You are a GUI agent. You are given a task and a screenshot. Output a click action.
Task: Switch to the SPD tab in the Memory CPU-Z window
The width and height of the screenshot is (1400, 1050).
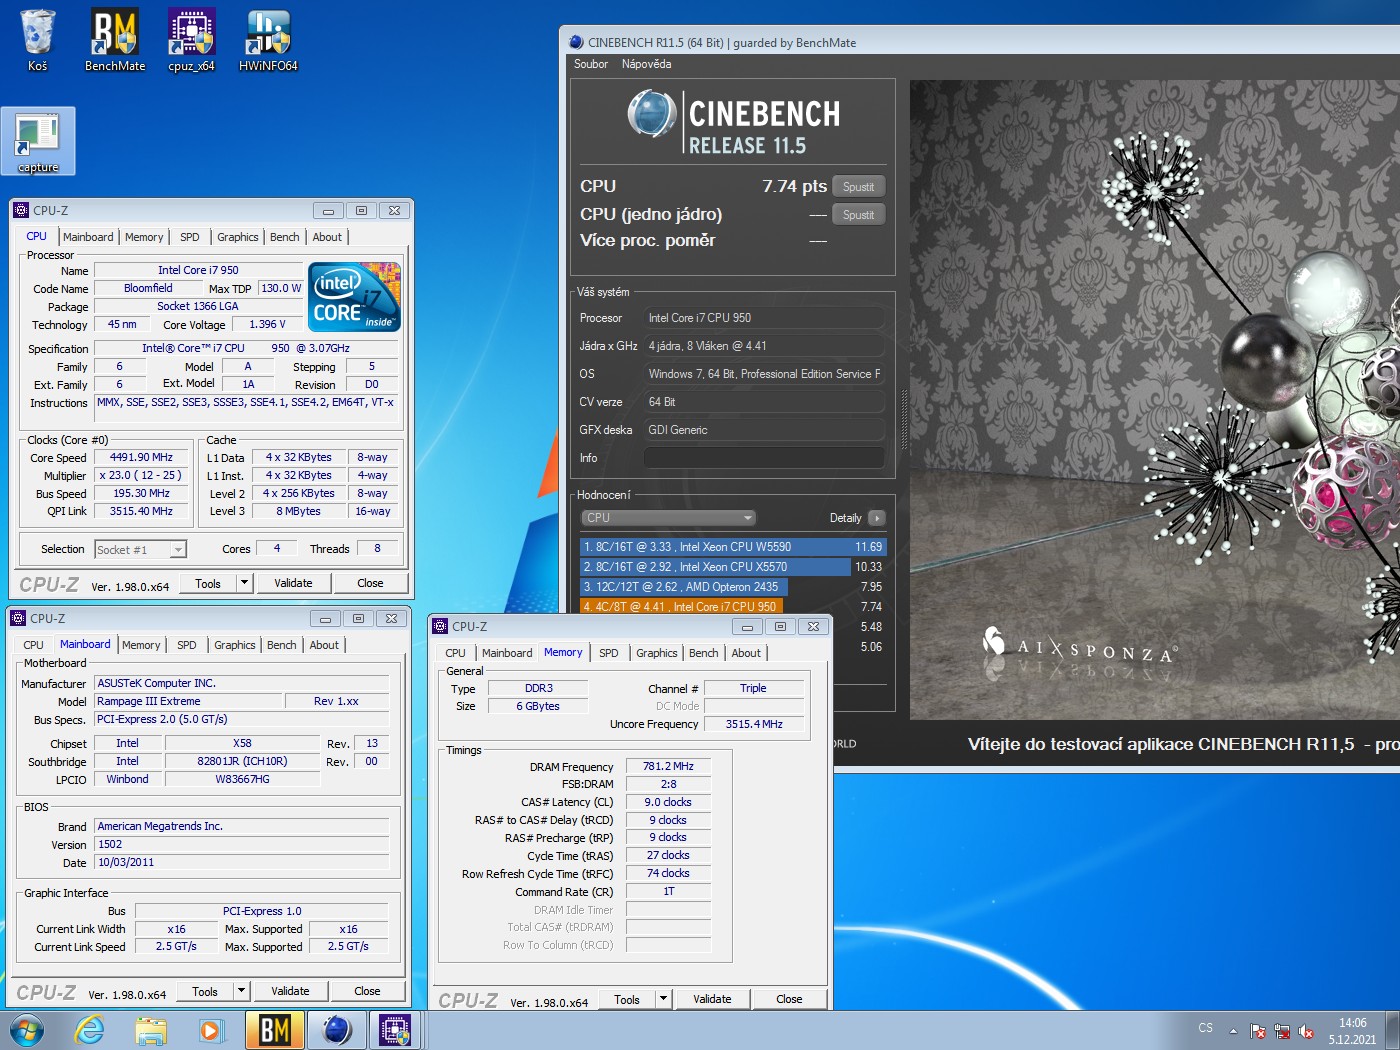coord(609,653)
